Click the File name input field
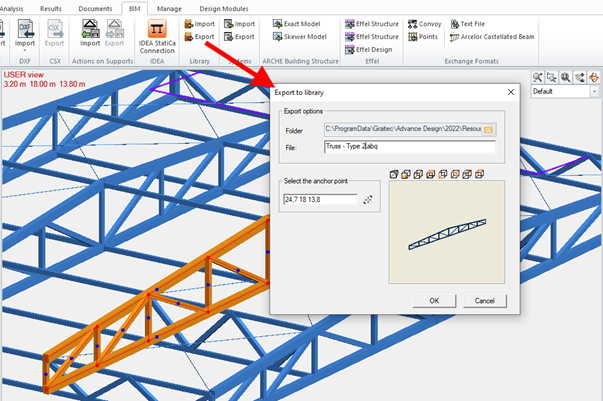This screenshot has width=603, height=401. tap(409, 146)
